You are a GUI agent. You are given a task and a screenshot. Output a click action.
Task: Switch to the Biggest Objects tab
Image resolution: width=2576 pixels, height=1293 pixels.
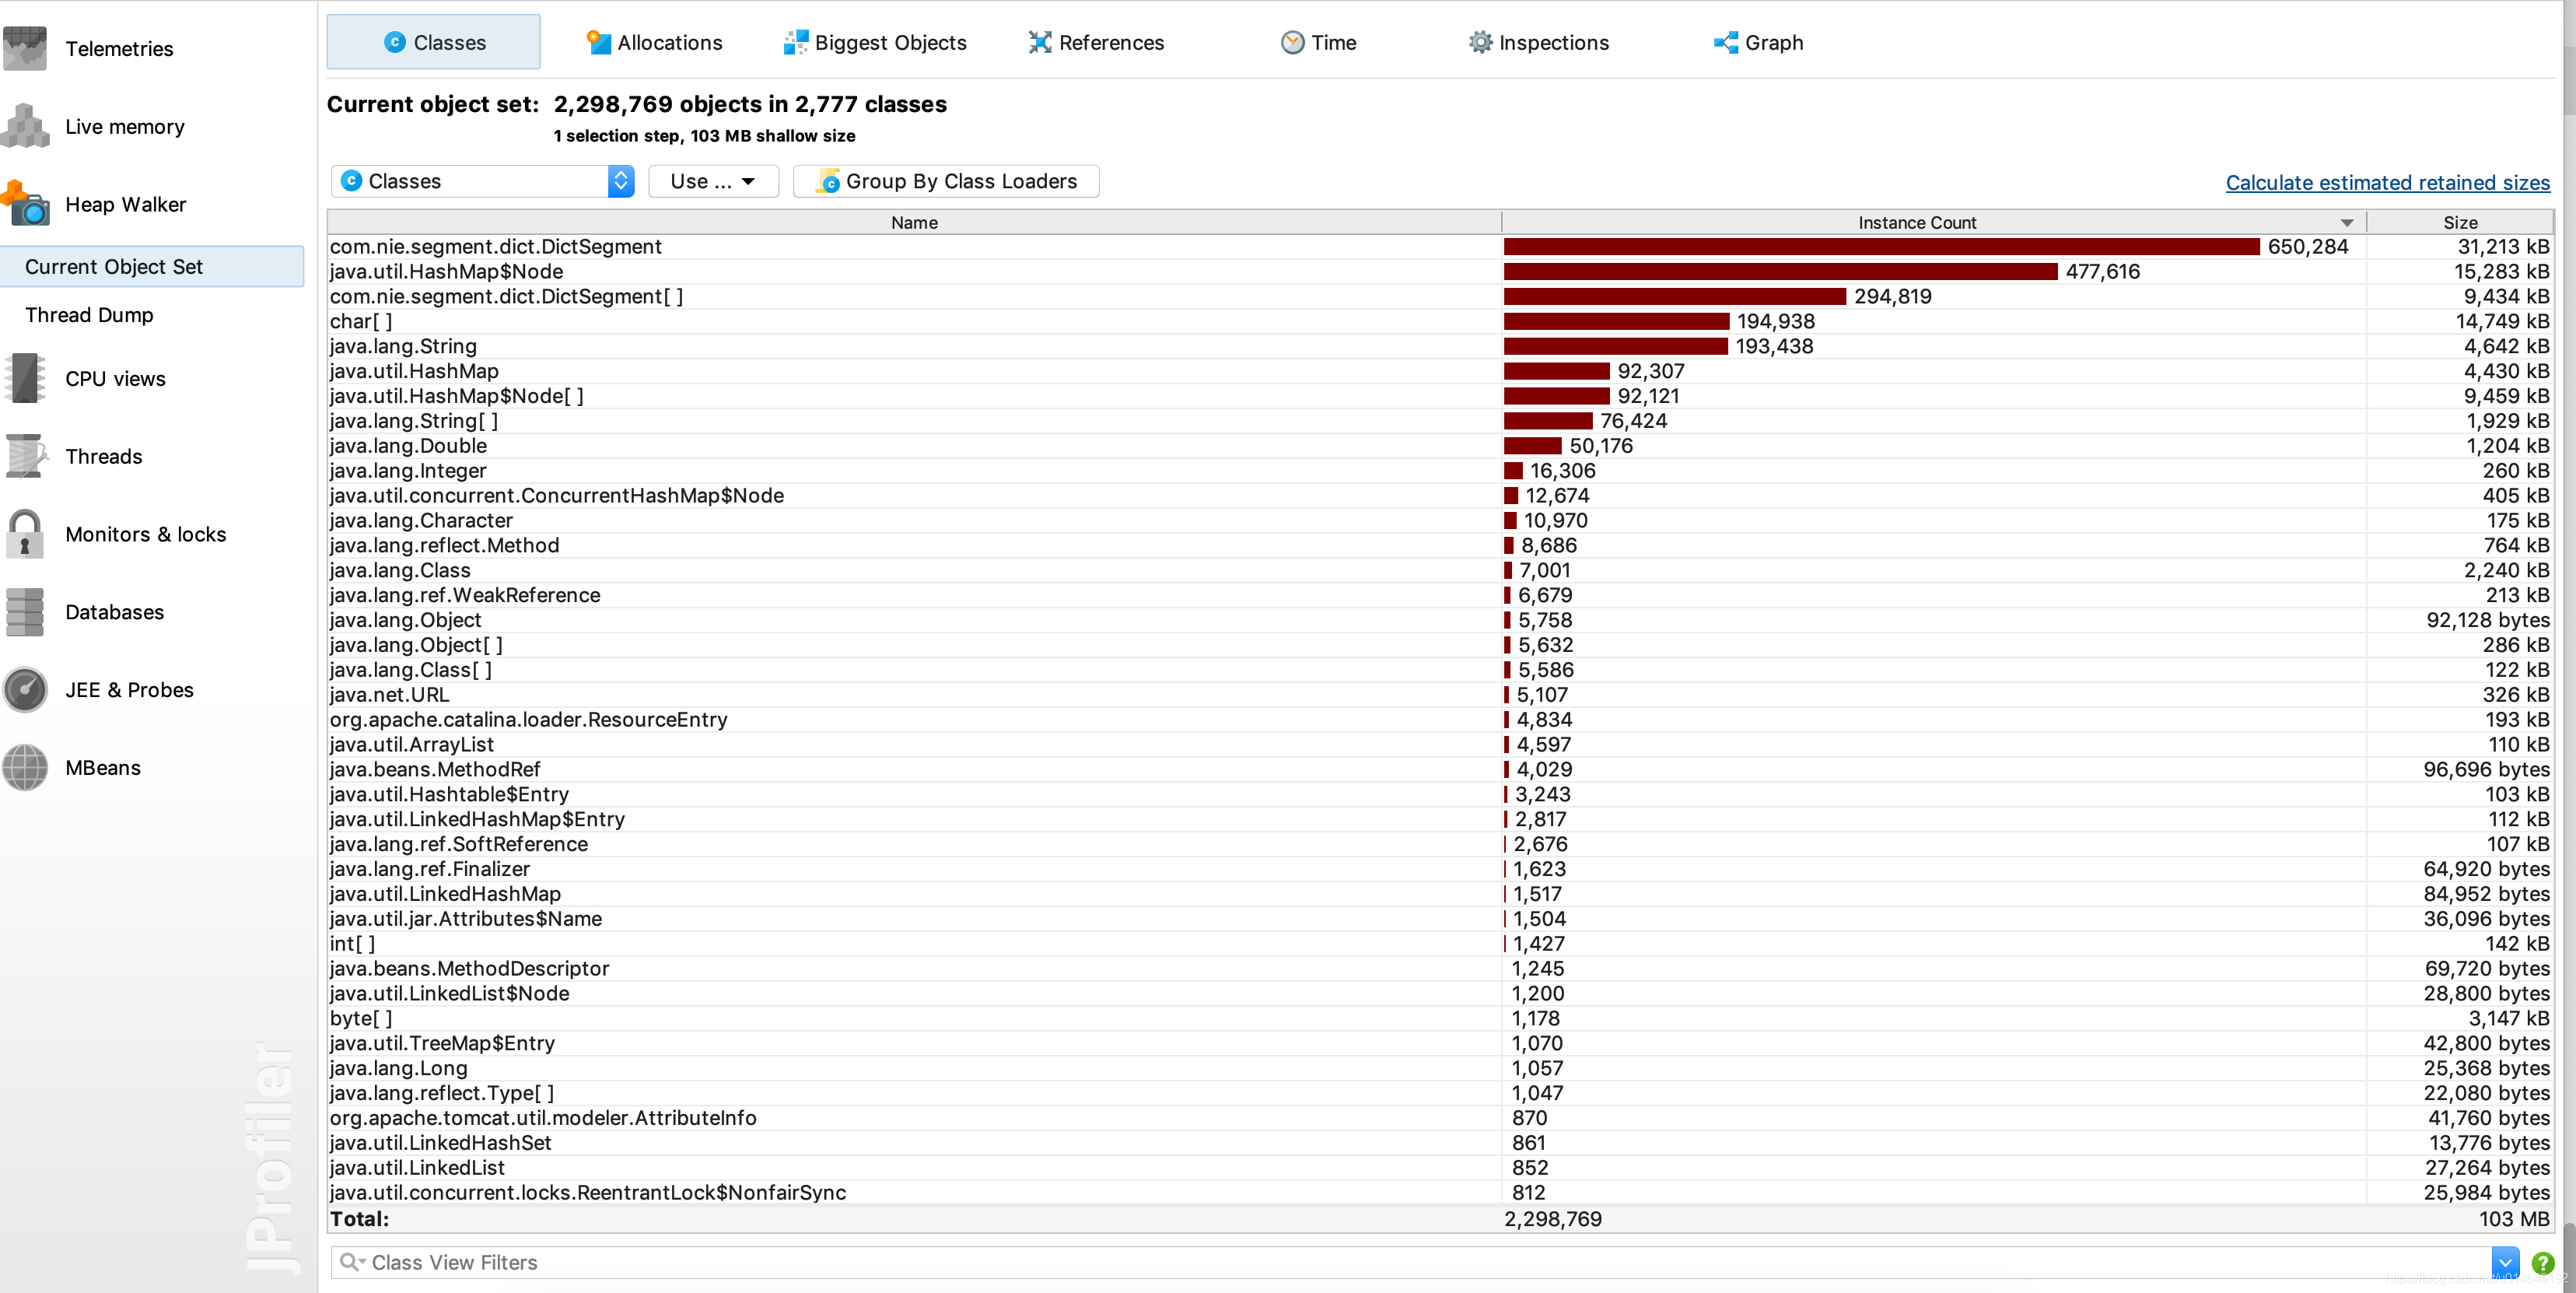pyautogui.click(x=875, y=42)
